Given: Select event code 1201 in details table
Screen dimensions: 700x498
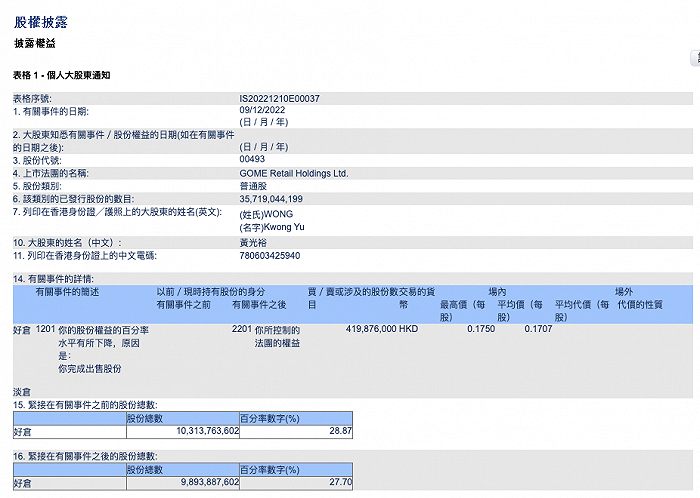Looking at the screenshot, I should click(x=45, y=329).
